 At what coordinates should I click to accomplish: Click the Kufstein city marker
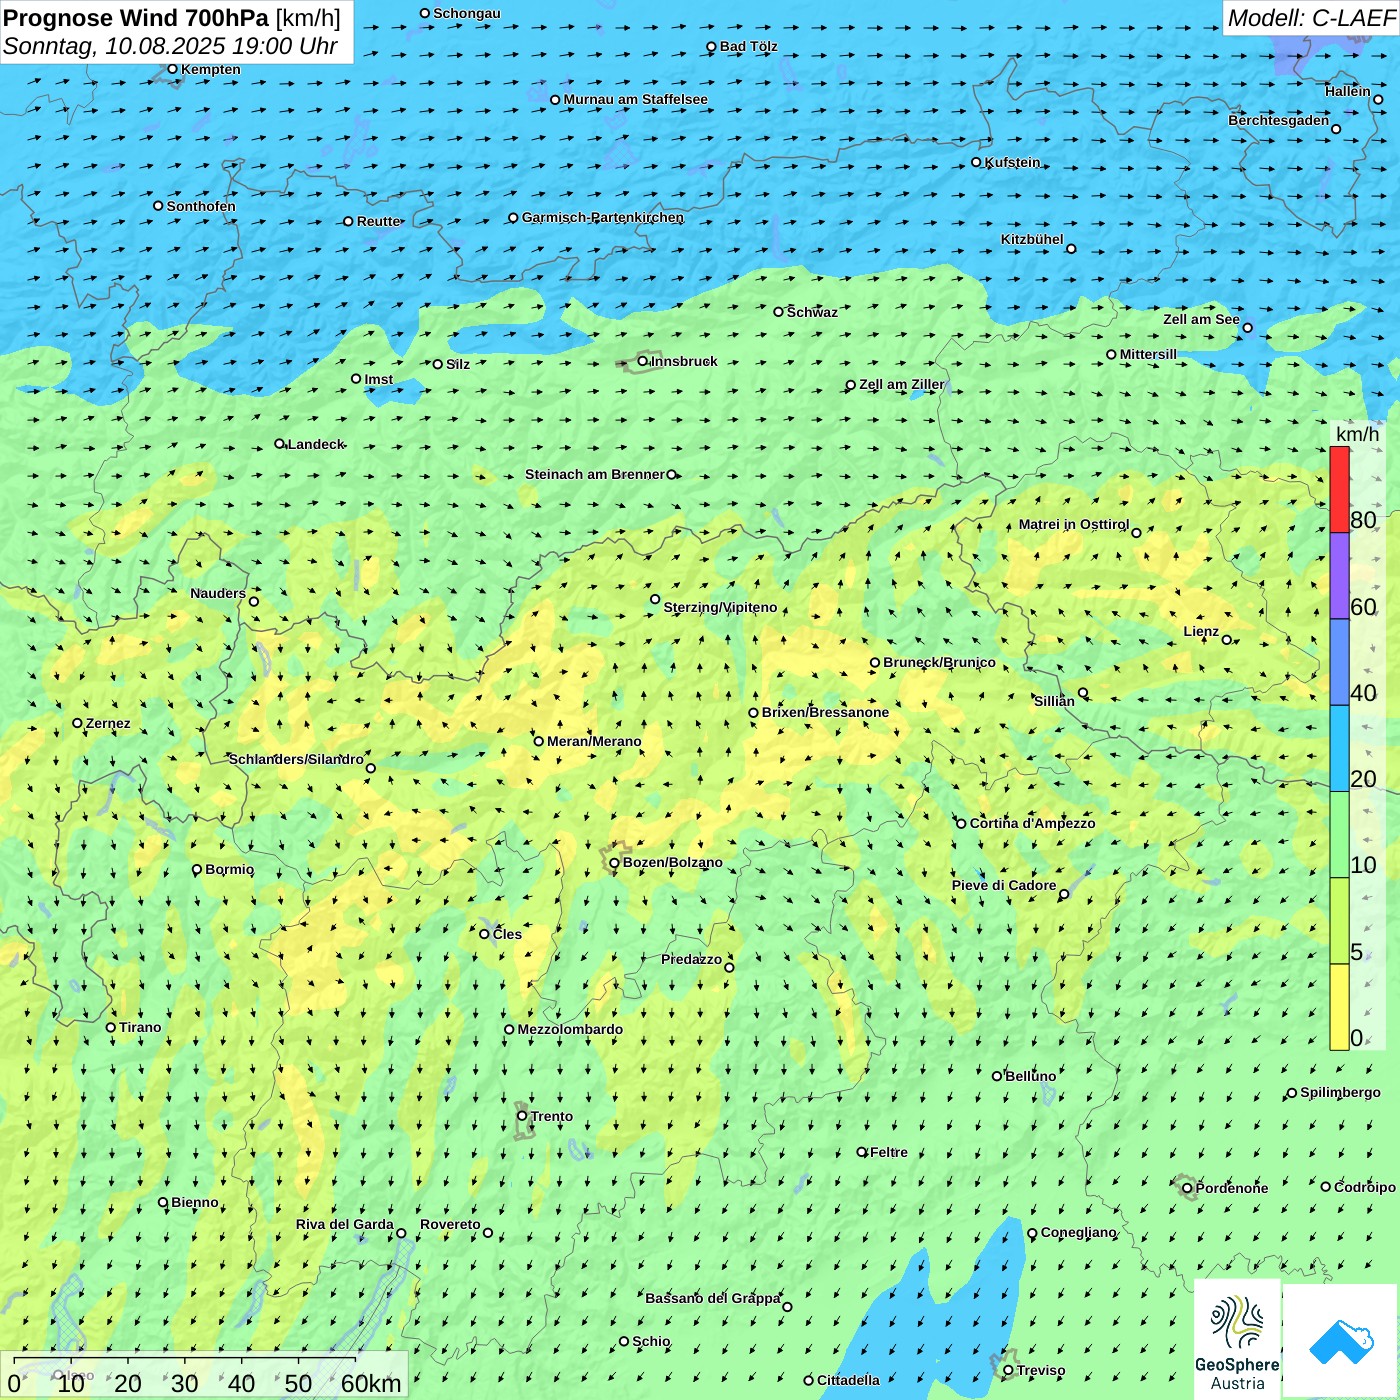(976, 162)
